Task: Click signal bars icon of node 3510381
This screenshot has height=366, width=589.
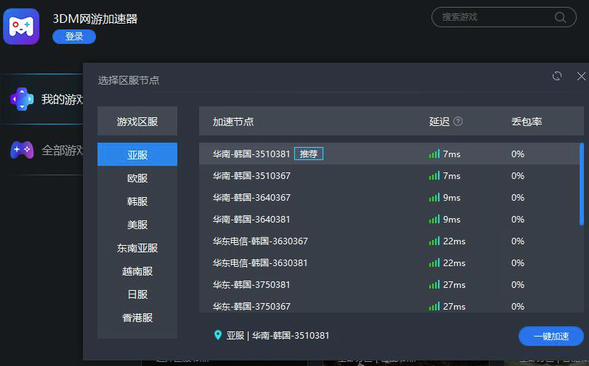Action: pos(434,154)
